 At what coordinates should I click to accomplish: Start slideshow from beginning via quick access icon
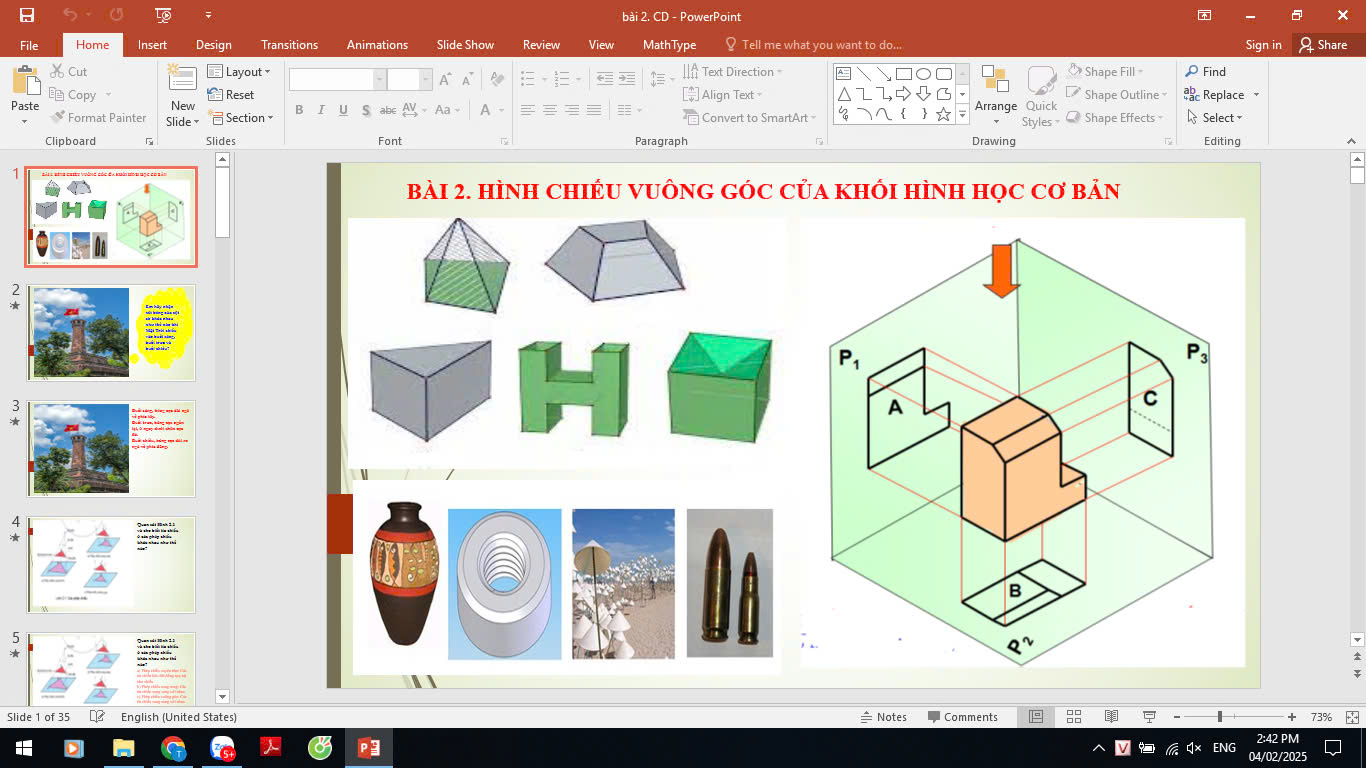[163, 15]
